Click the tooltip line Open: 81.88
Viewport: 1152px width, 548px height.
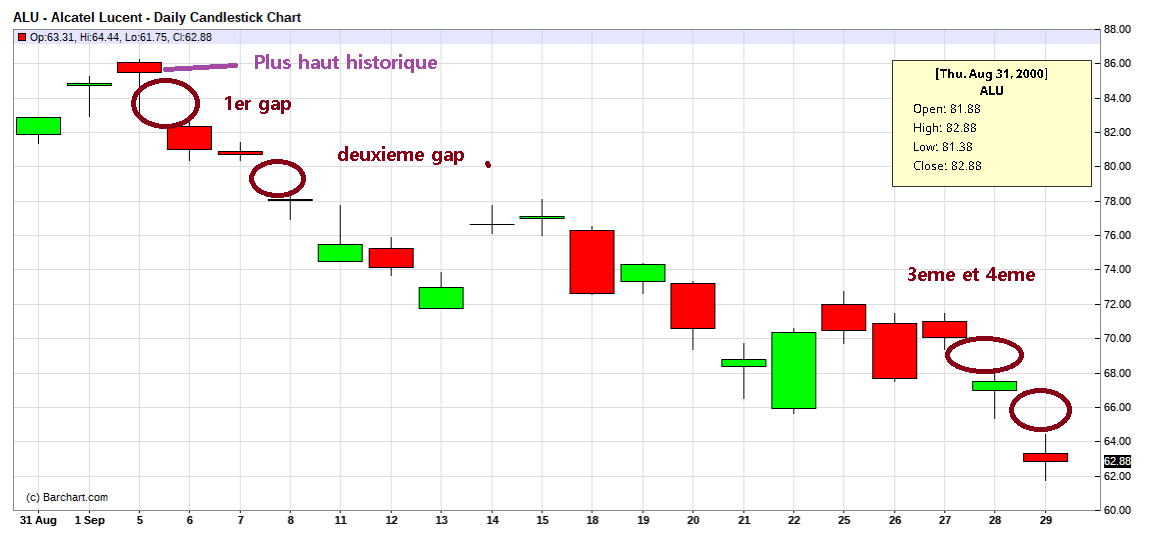tap(946, 109)
